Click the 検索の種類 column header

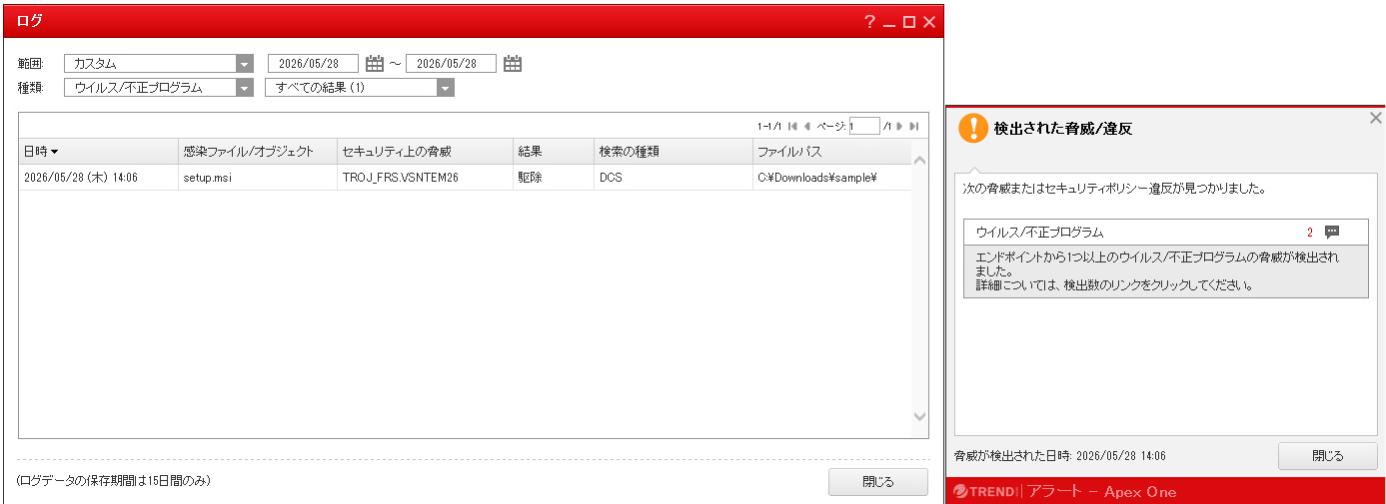click(x=673, y=152)
